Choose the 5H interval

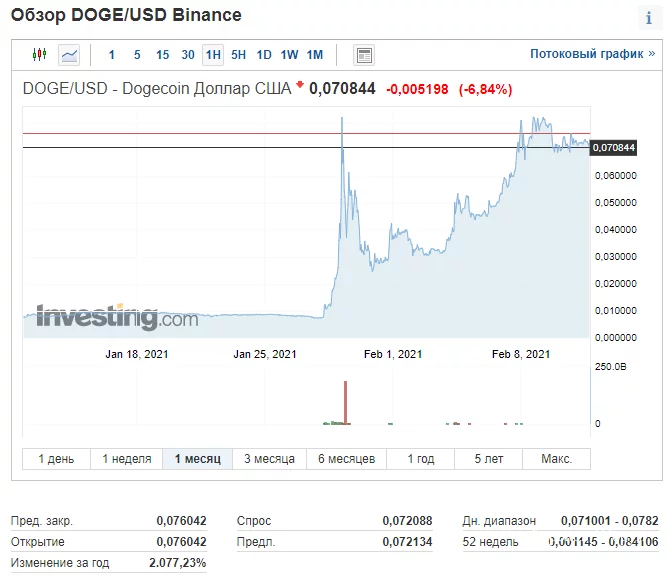[238, 55]
